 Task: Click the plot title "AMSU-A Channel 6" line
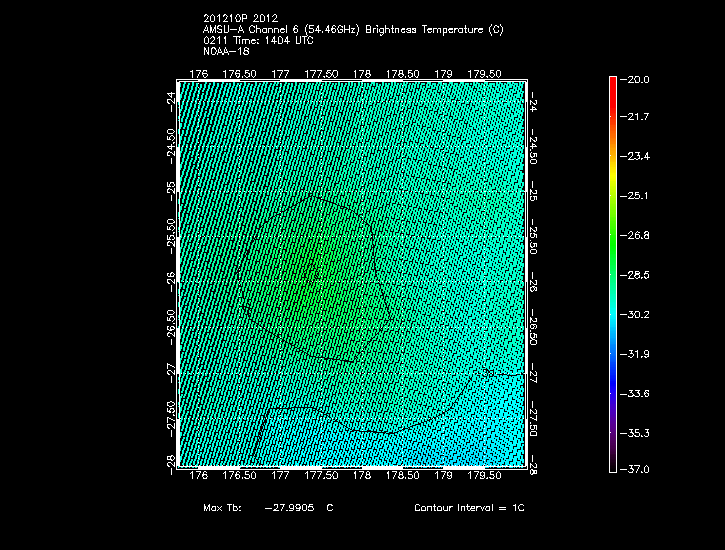click(x=352, y=30)
